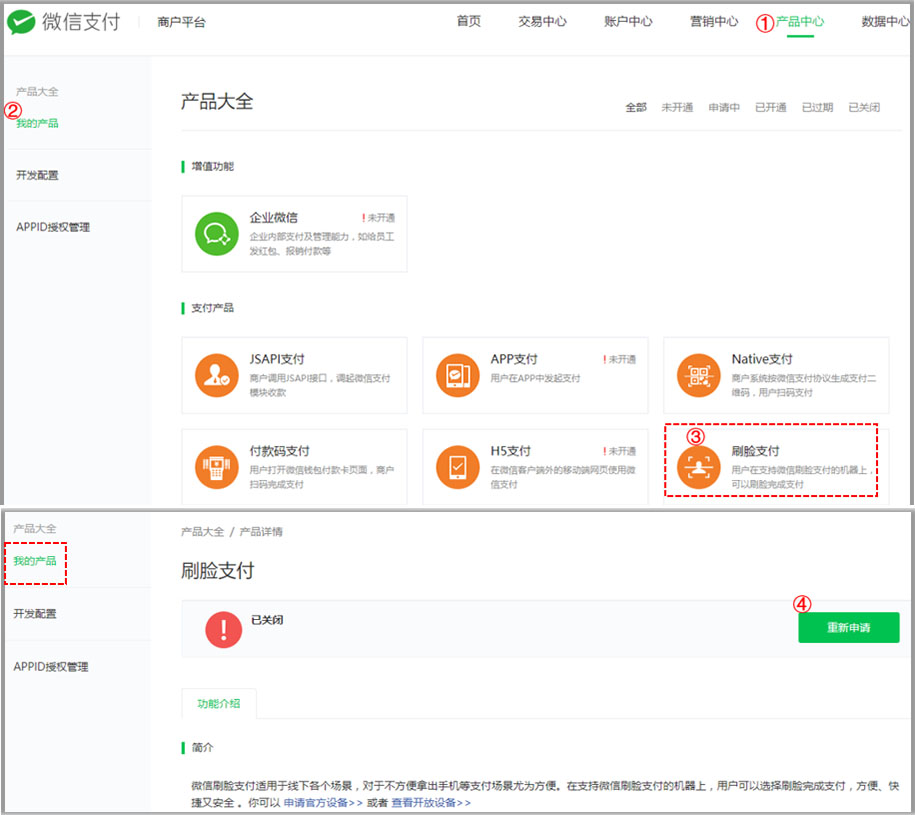Open the H5支付 product title

(511, 451)
